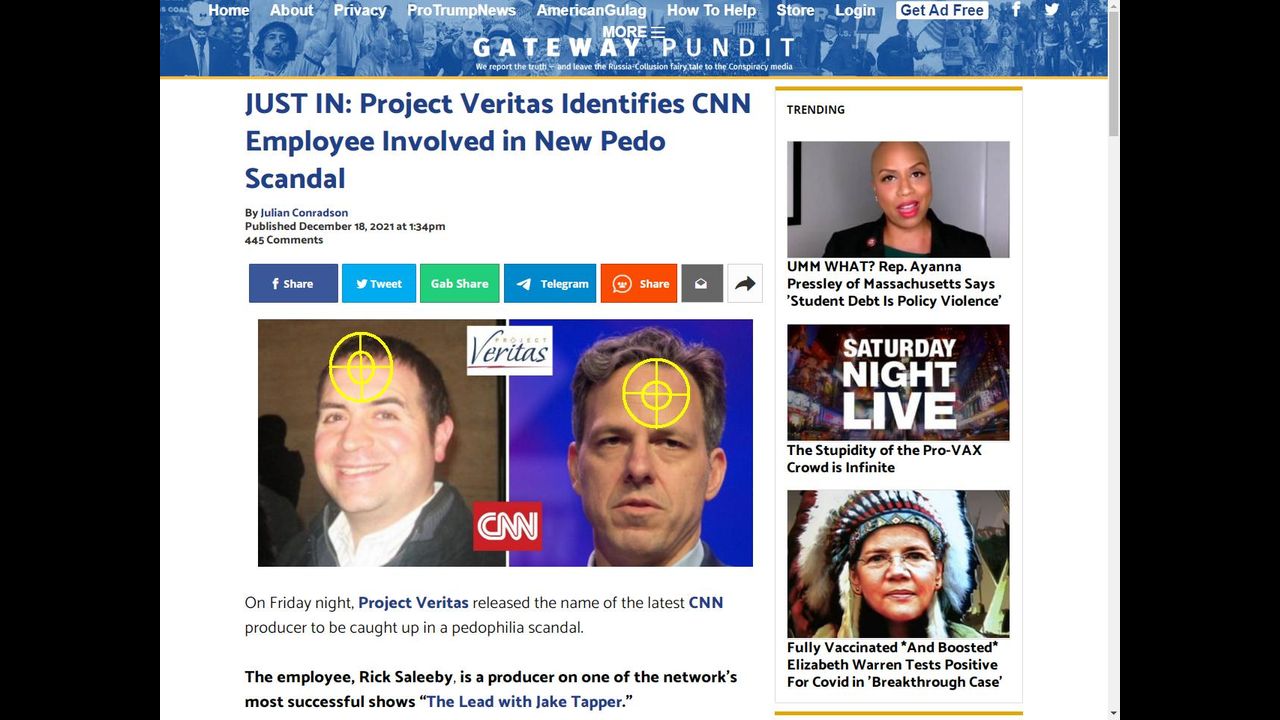This screenshot has height=720, width=1280.
Task: Share the article on Gab
Action: coord(459,283)
